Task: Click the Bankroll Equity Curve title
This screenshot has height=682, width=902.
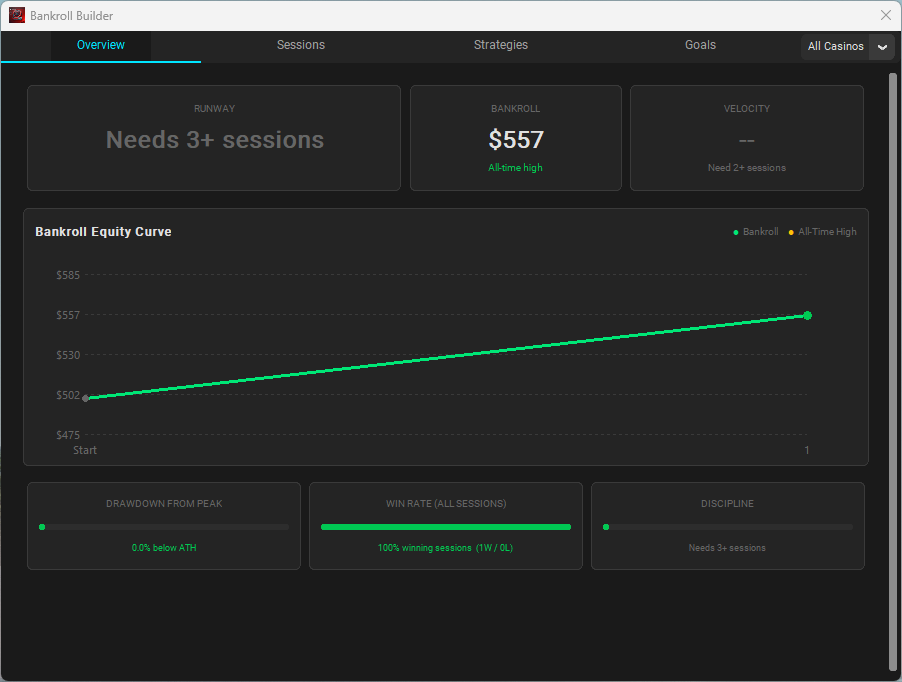Action: click(x=103, y=232)
